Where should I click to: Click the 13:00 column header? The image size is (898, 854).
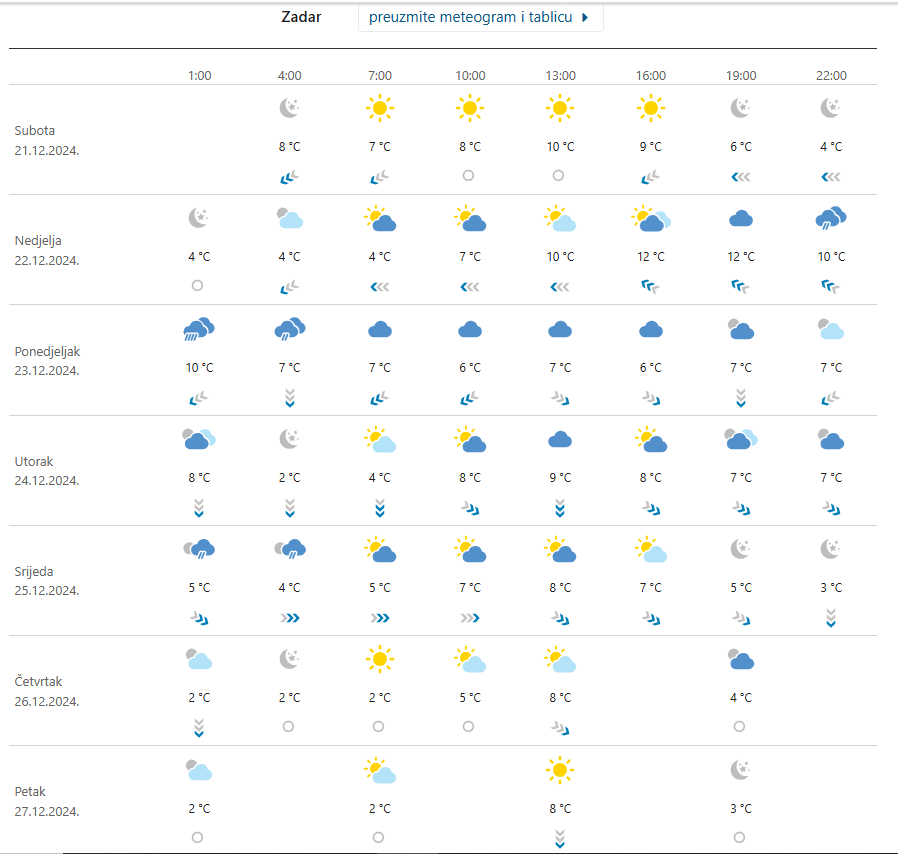[560, 75]
